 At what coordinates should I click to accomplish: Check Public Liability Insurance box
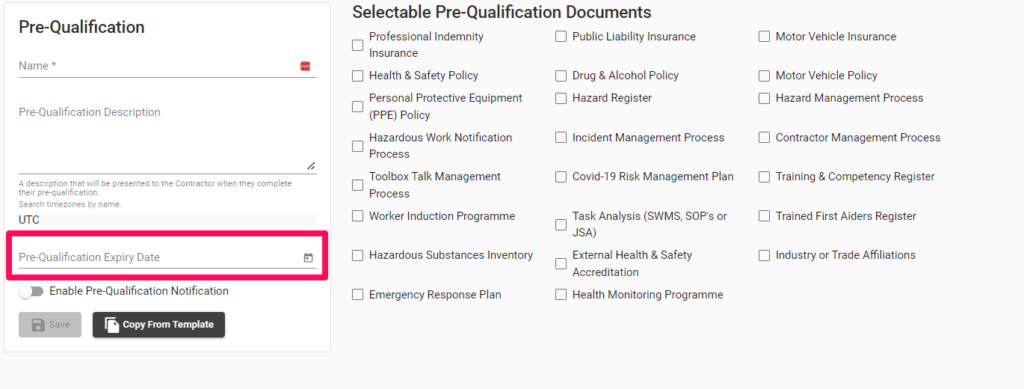pos(560,37)
